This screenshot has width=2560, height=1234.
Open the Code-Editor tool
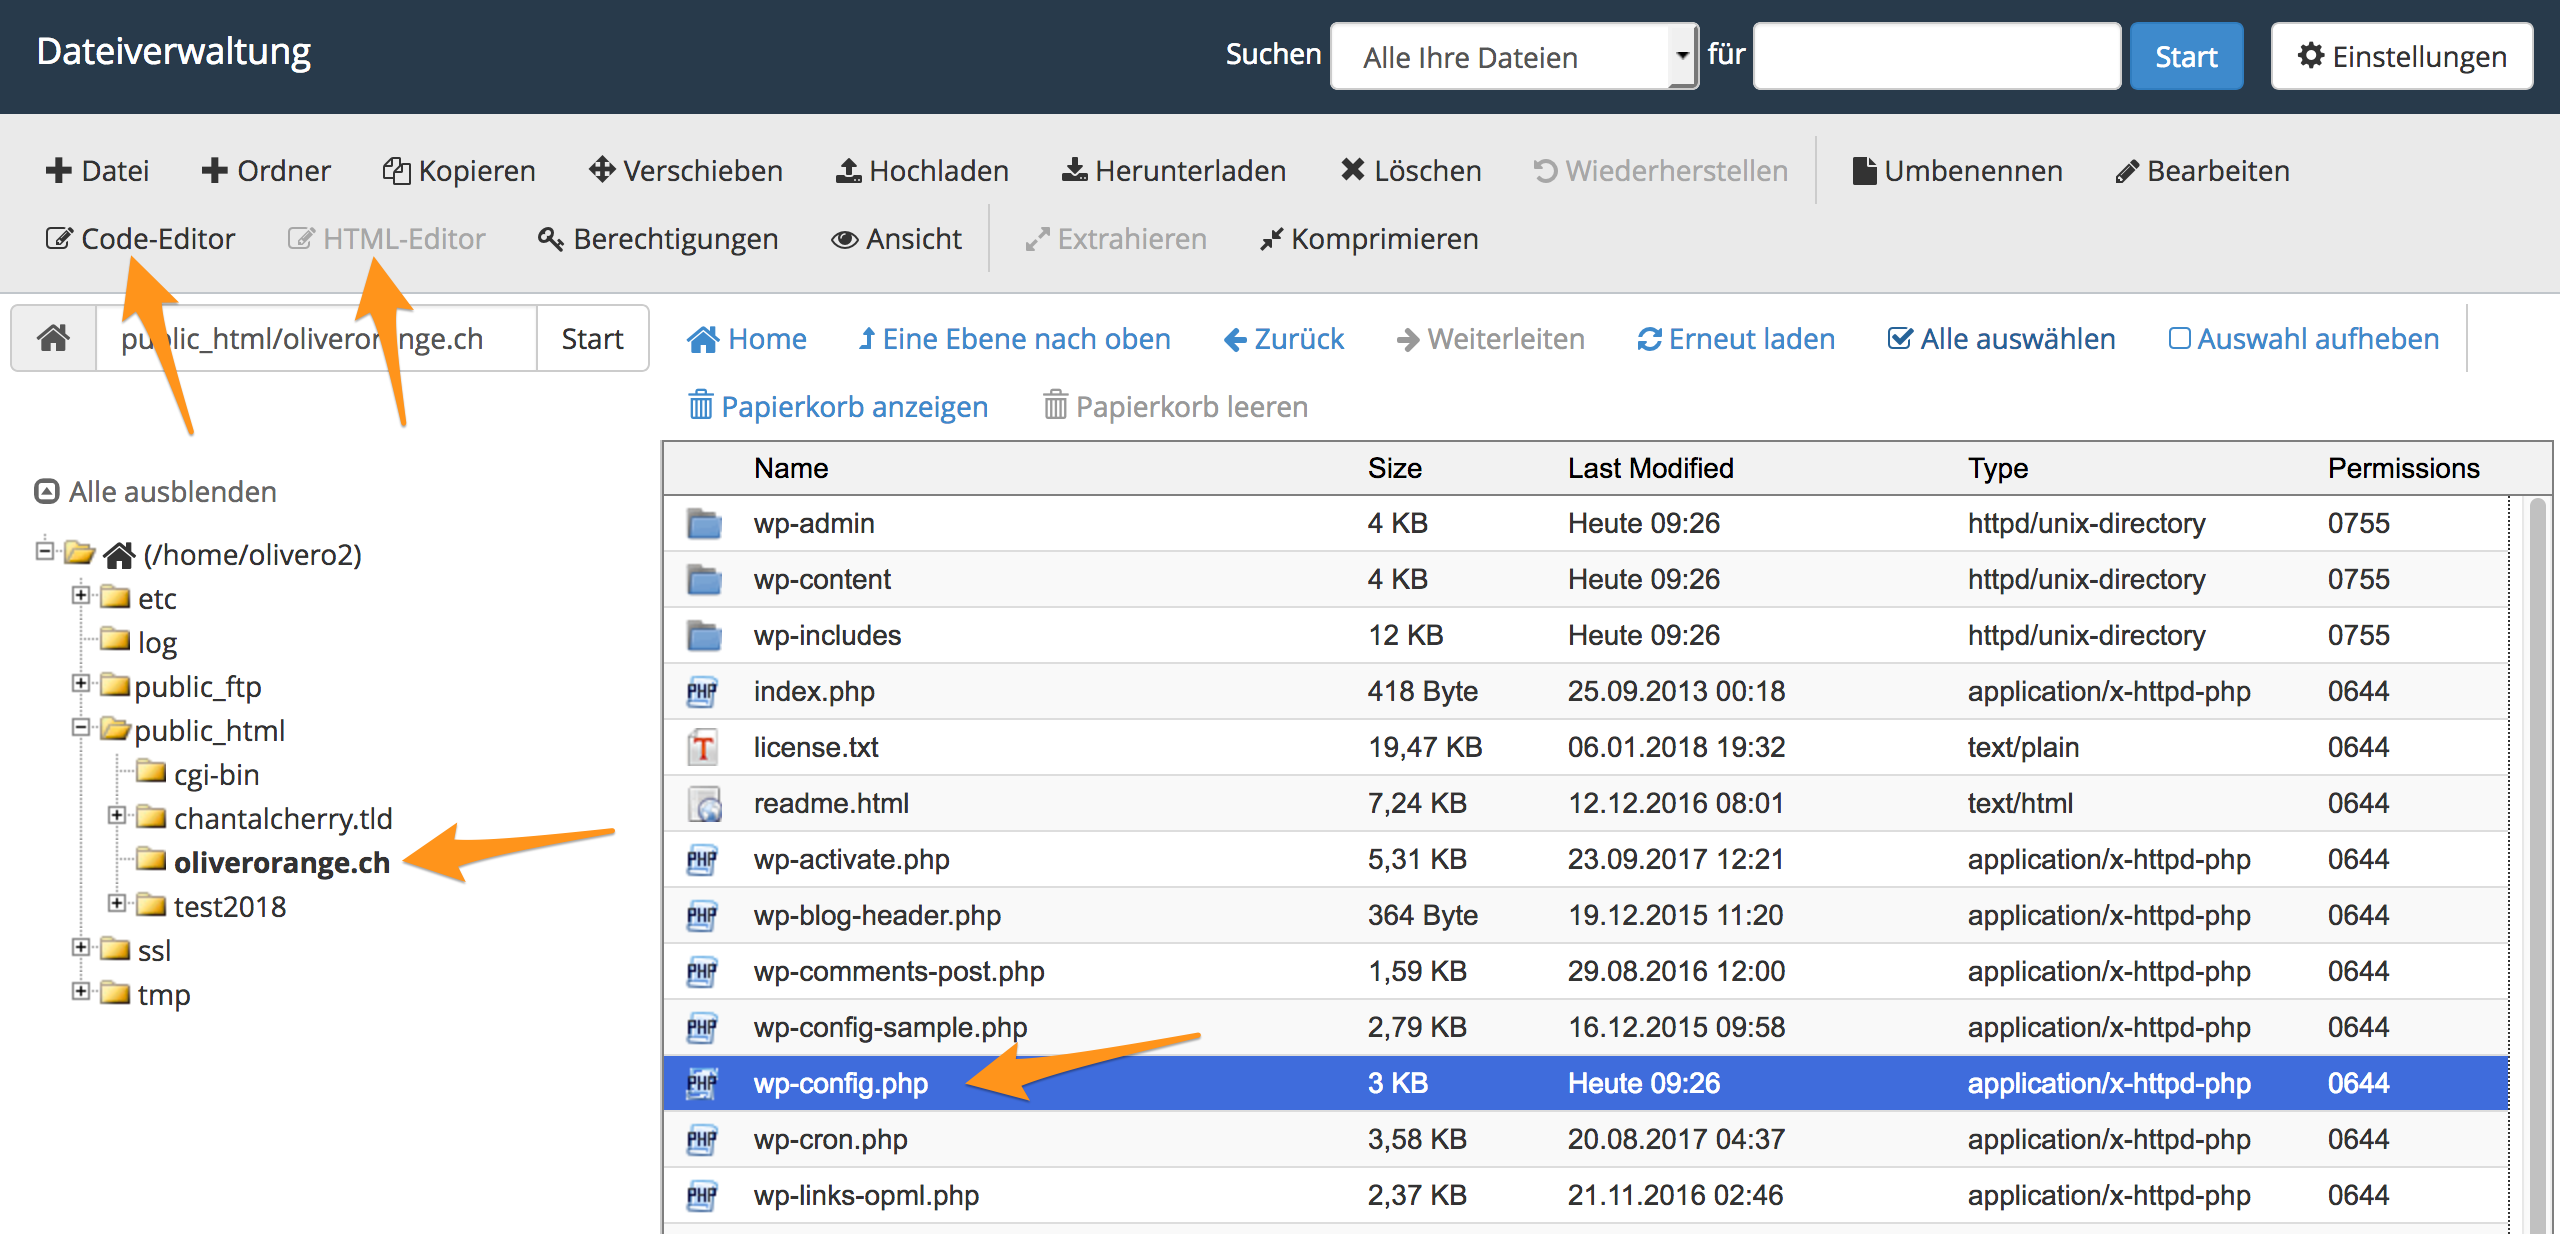(140, 239)
